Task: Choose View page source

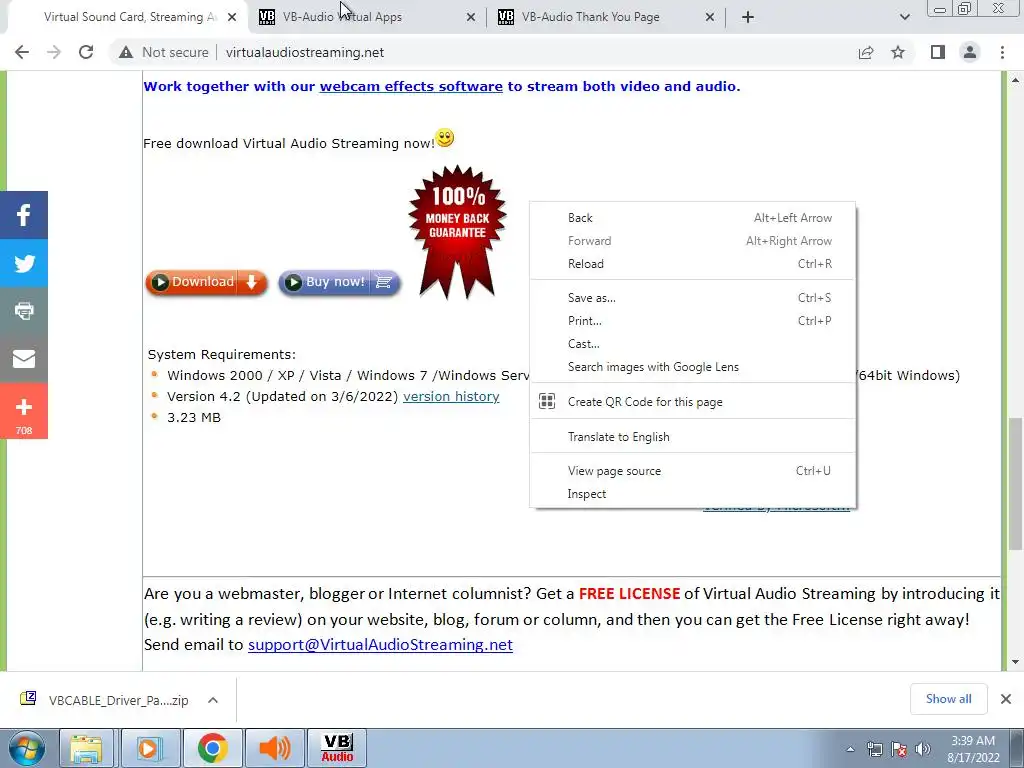Action: coord(693,471)
